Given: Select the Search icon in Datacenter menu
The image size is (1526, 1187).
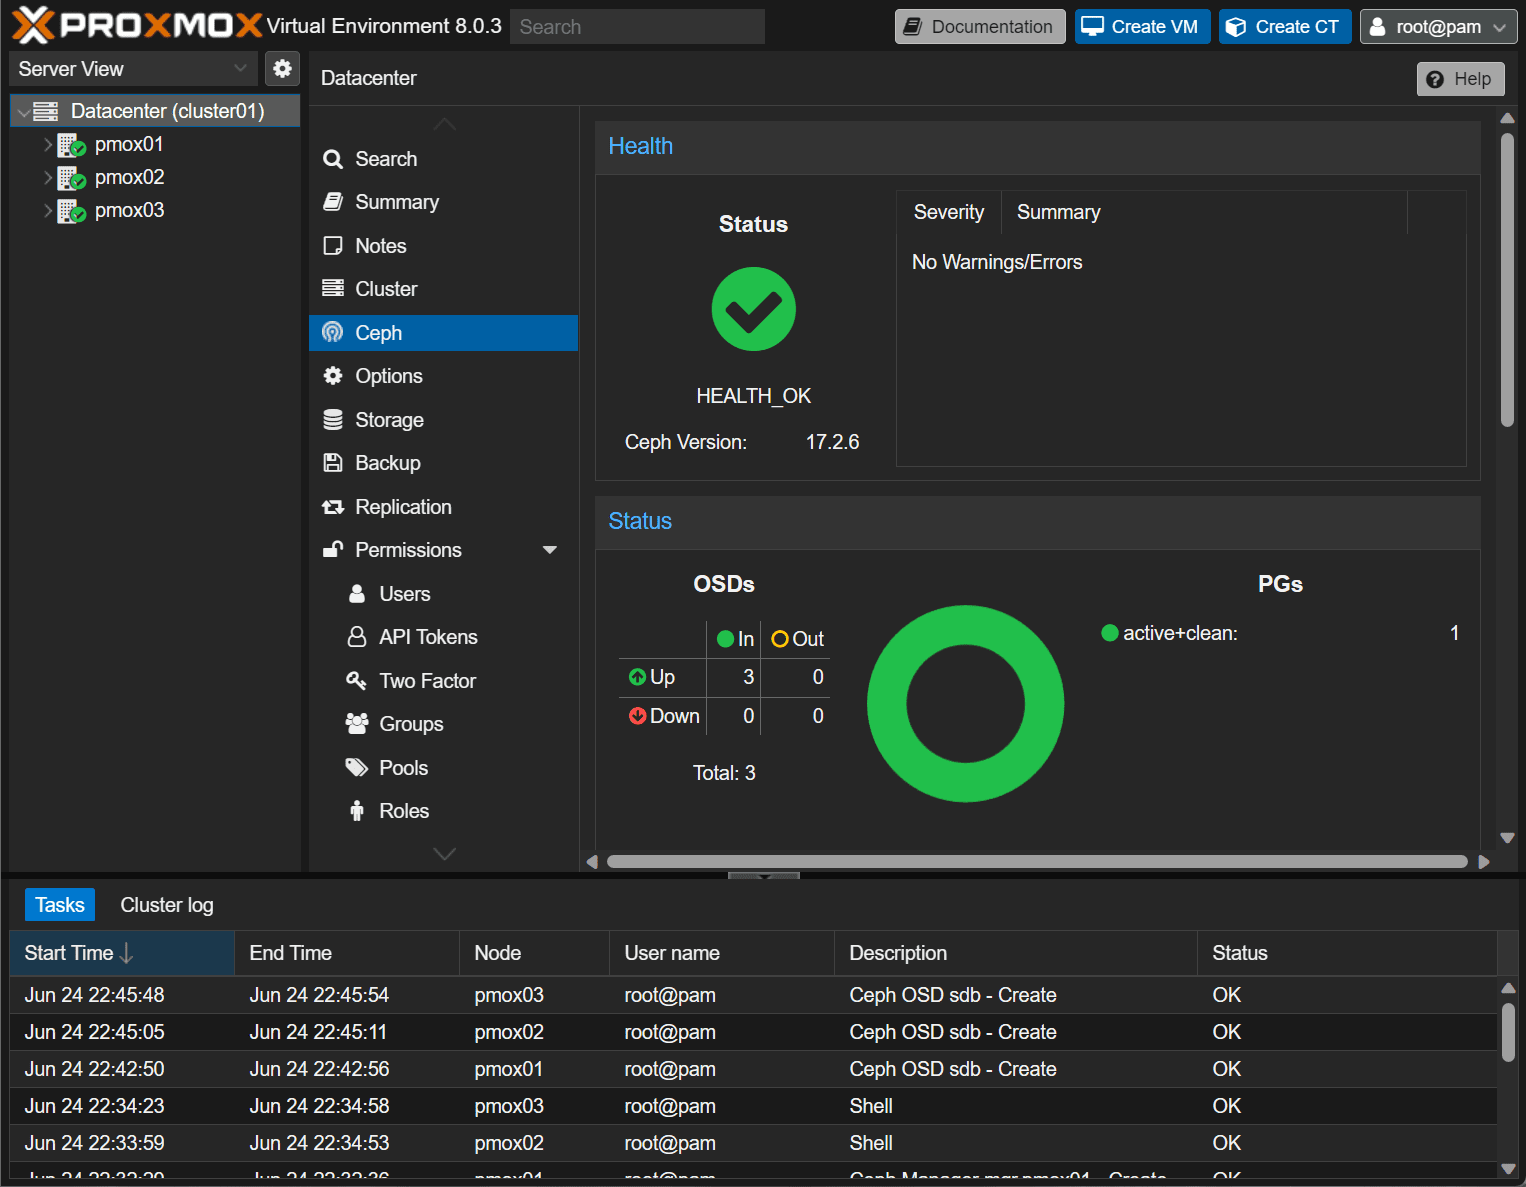Looking at the screenshot, I should pos(333,158).
